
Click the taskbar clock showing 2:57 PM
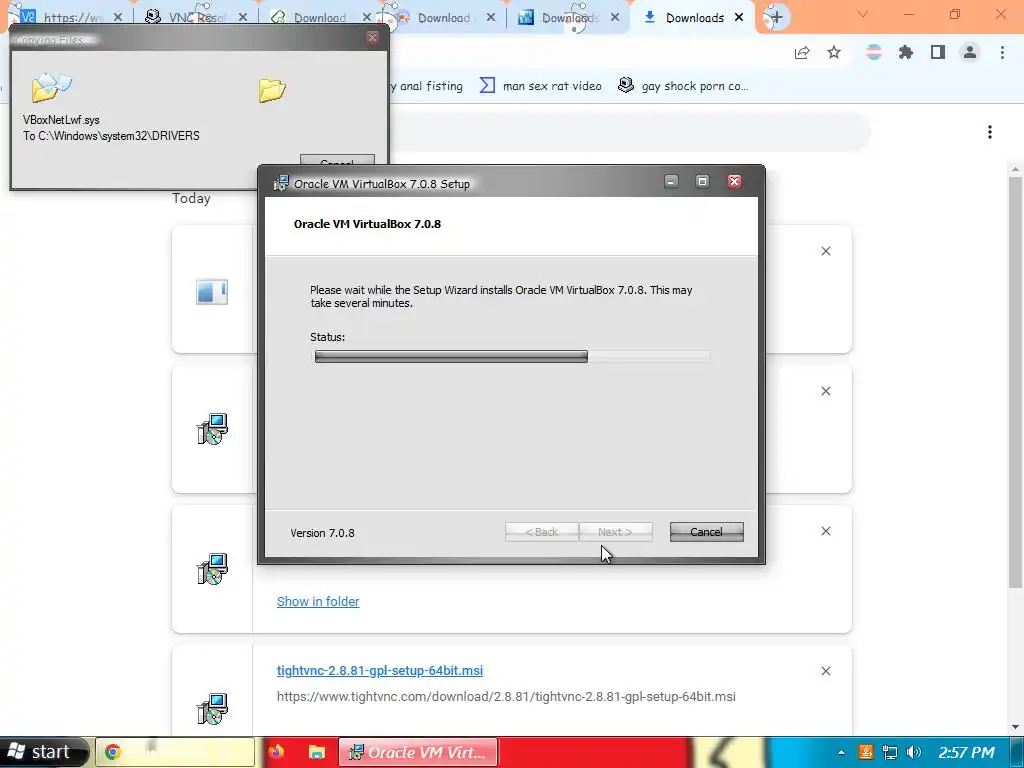point(967,752)
